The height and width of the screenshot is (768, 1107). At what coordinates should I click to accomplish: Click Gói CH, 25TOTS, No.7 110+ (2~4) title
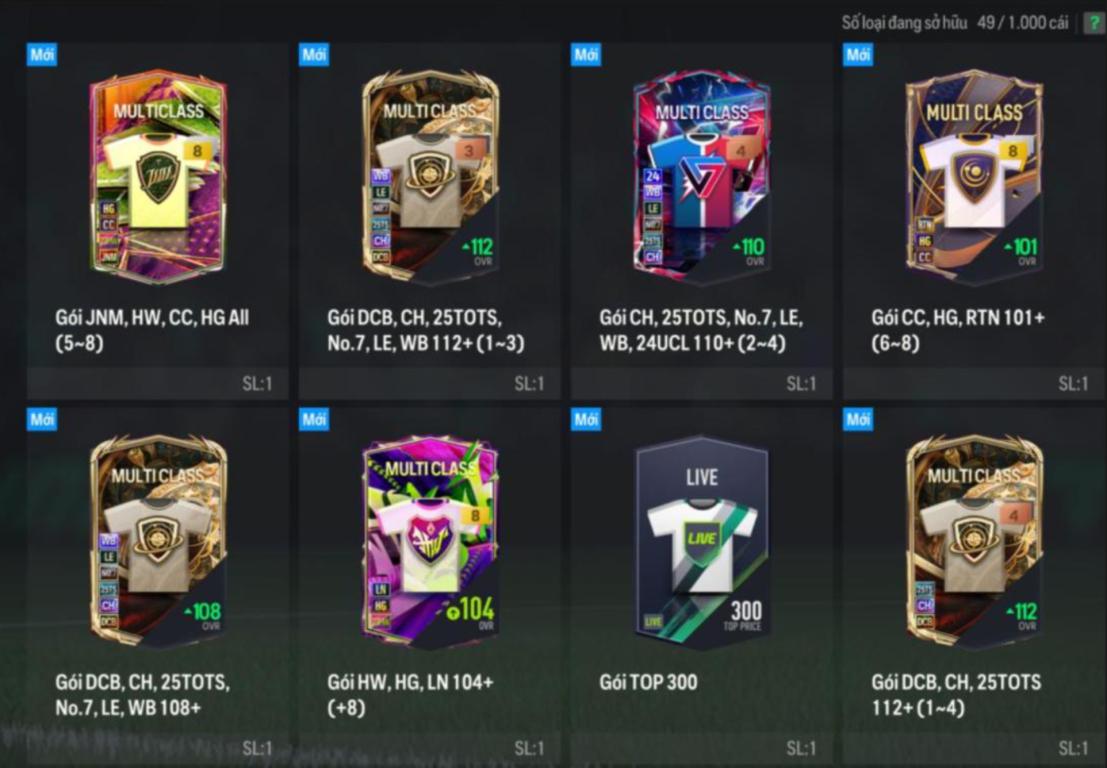click(701, 330)
